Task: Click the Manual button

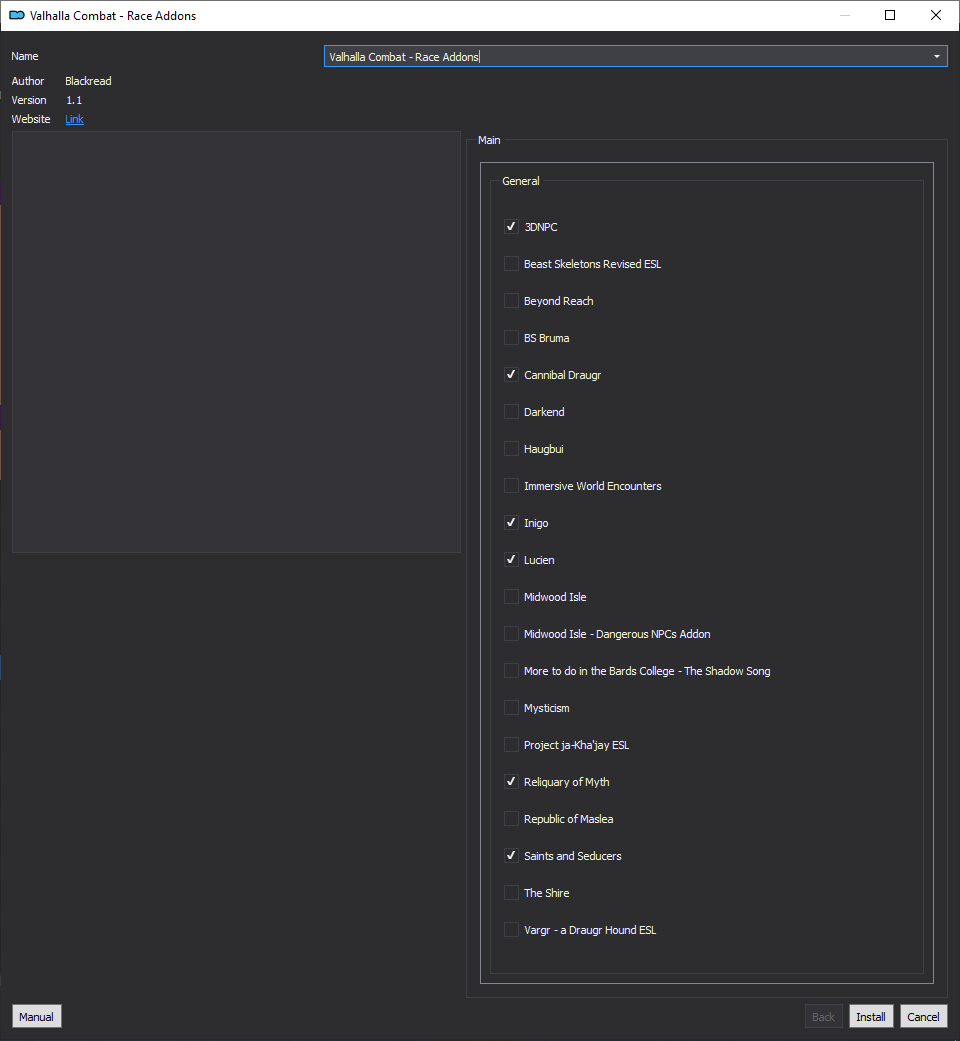Action: [x=37, y=1016]
